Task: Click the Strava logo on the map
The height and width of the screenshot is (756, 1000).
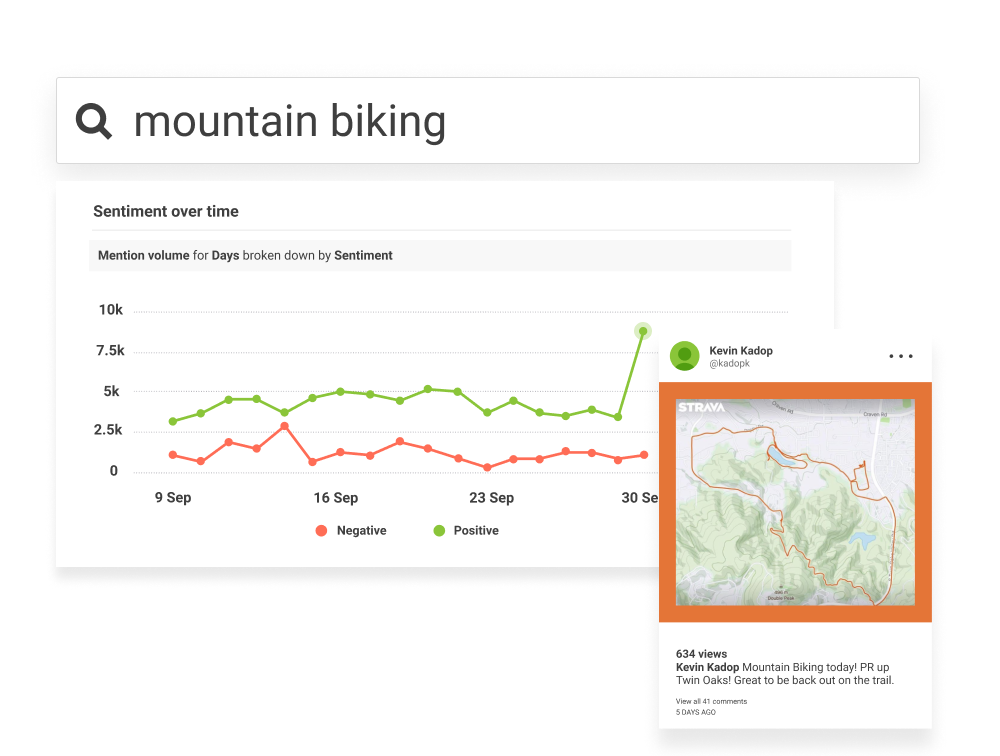Action: [x=700, y=408]
